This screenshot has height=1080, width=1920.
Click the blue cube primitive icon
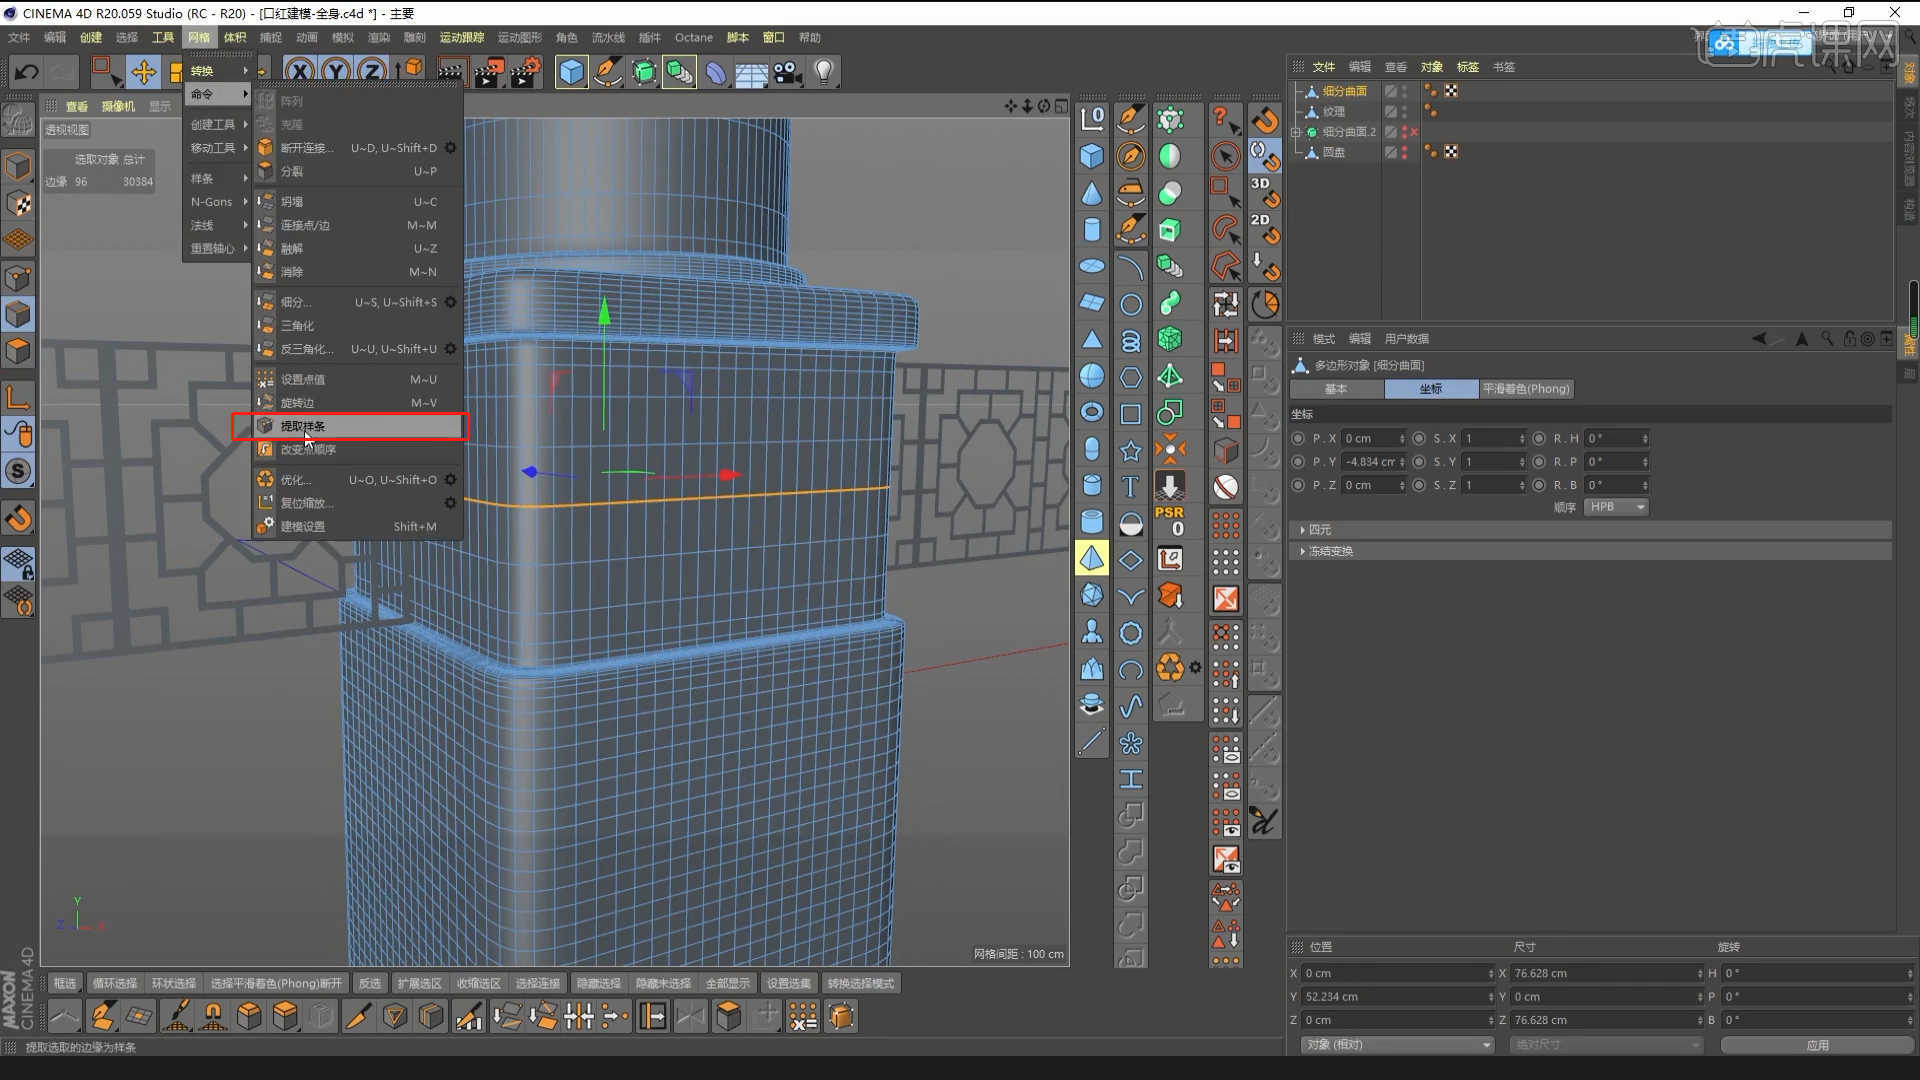[571, 72]
